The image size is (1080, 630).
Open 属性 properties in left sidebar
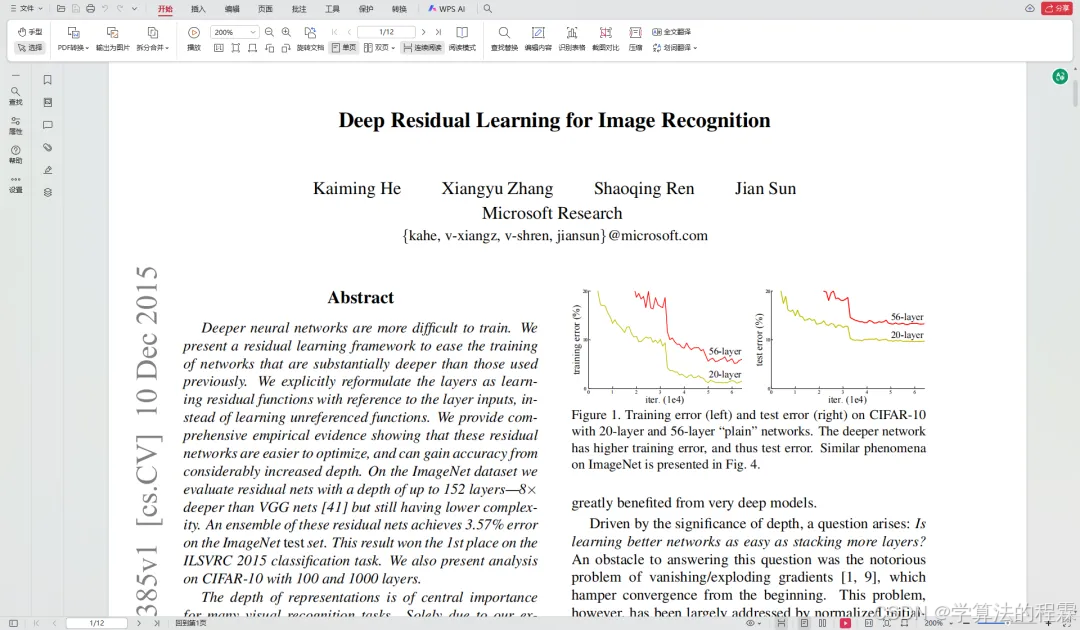pyautogui.click(x=15, y=125)
